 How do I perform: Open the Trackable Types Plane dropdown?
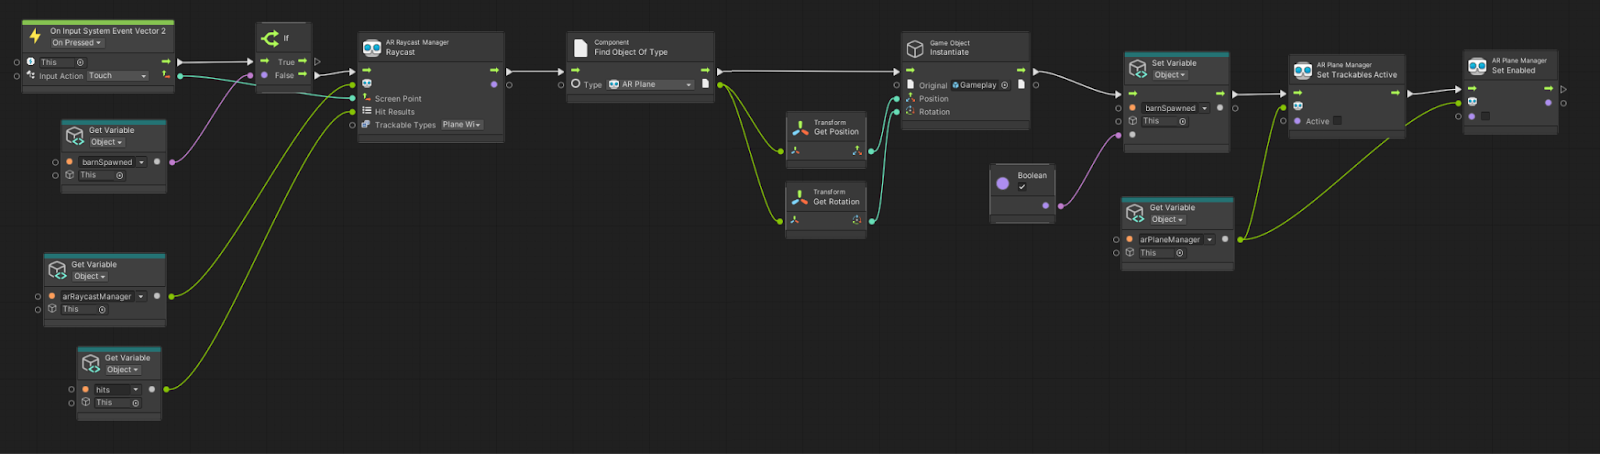[x=462, y=125]
